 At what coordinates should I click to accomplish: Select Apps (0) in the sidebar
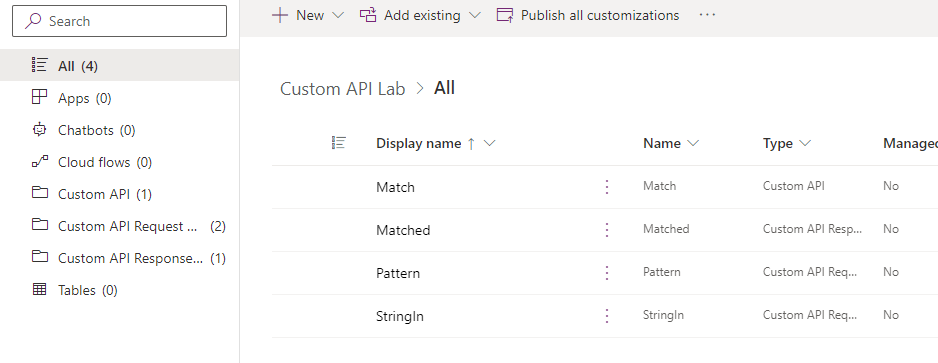[x=120, y=97]
